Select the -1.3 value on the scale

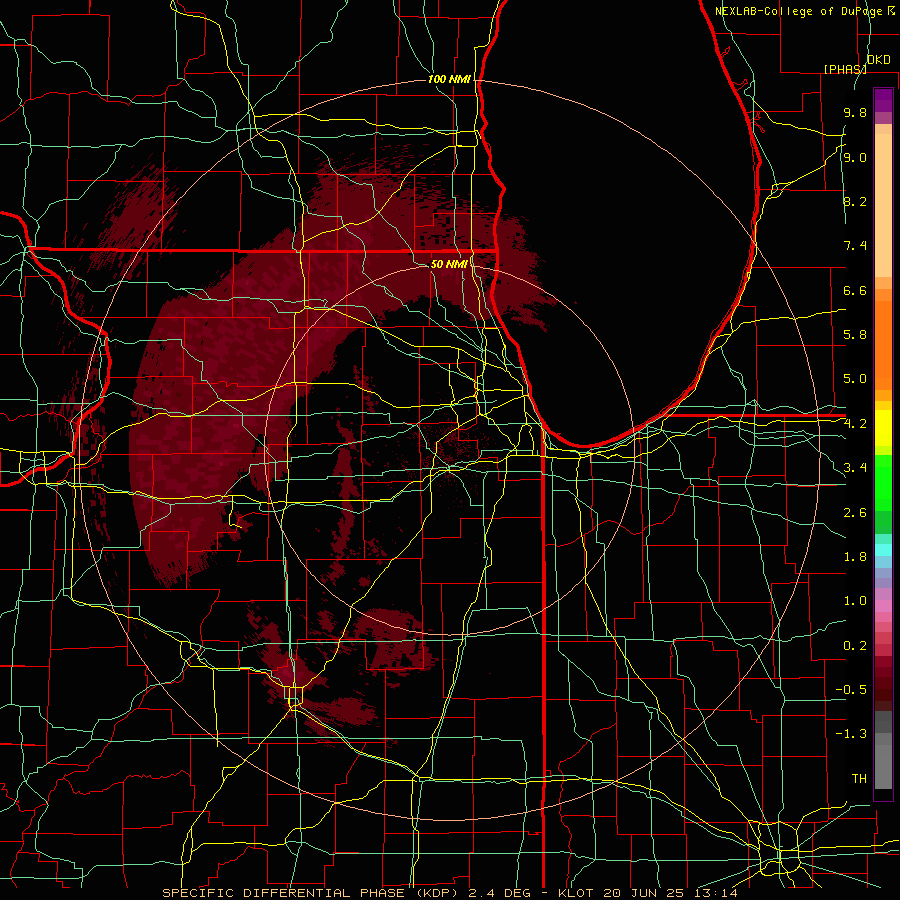click(851, 734)
